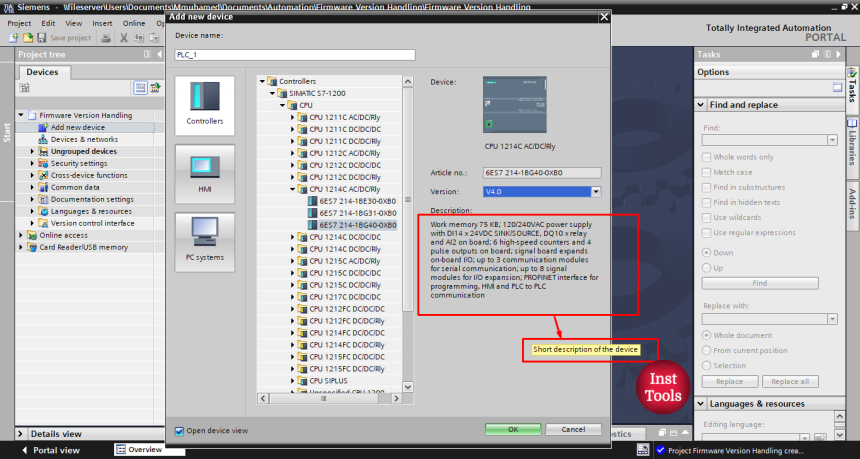Open the Edit menu

pyautogui.click(x=48, y=24)
